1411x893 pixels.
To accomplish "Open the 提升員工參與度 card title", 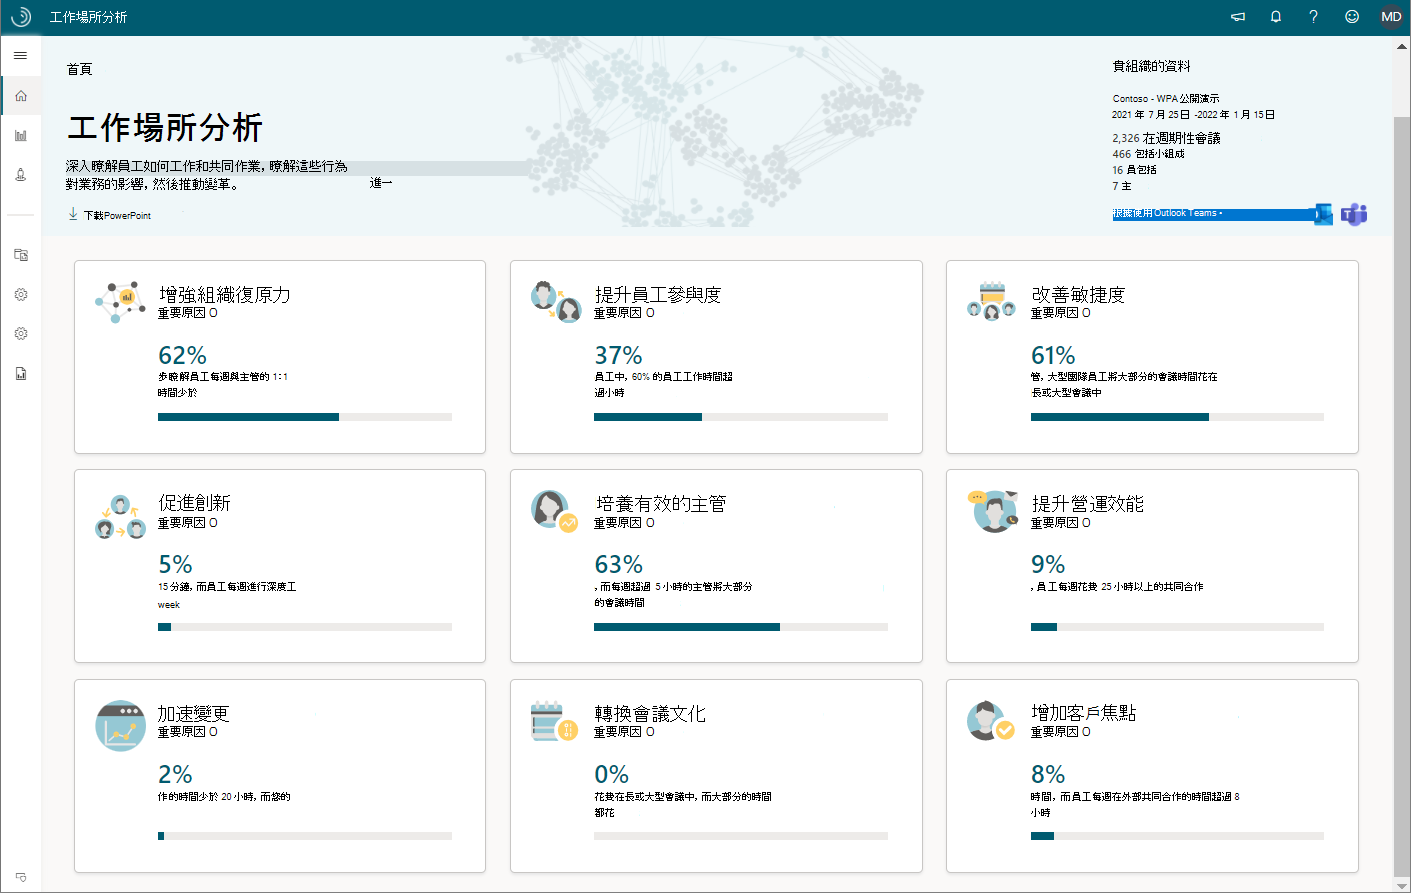I will [658, 295].
